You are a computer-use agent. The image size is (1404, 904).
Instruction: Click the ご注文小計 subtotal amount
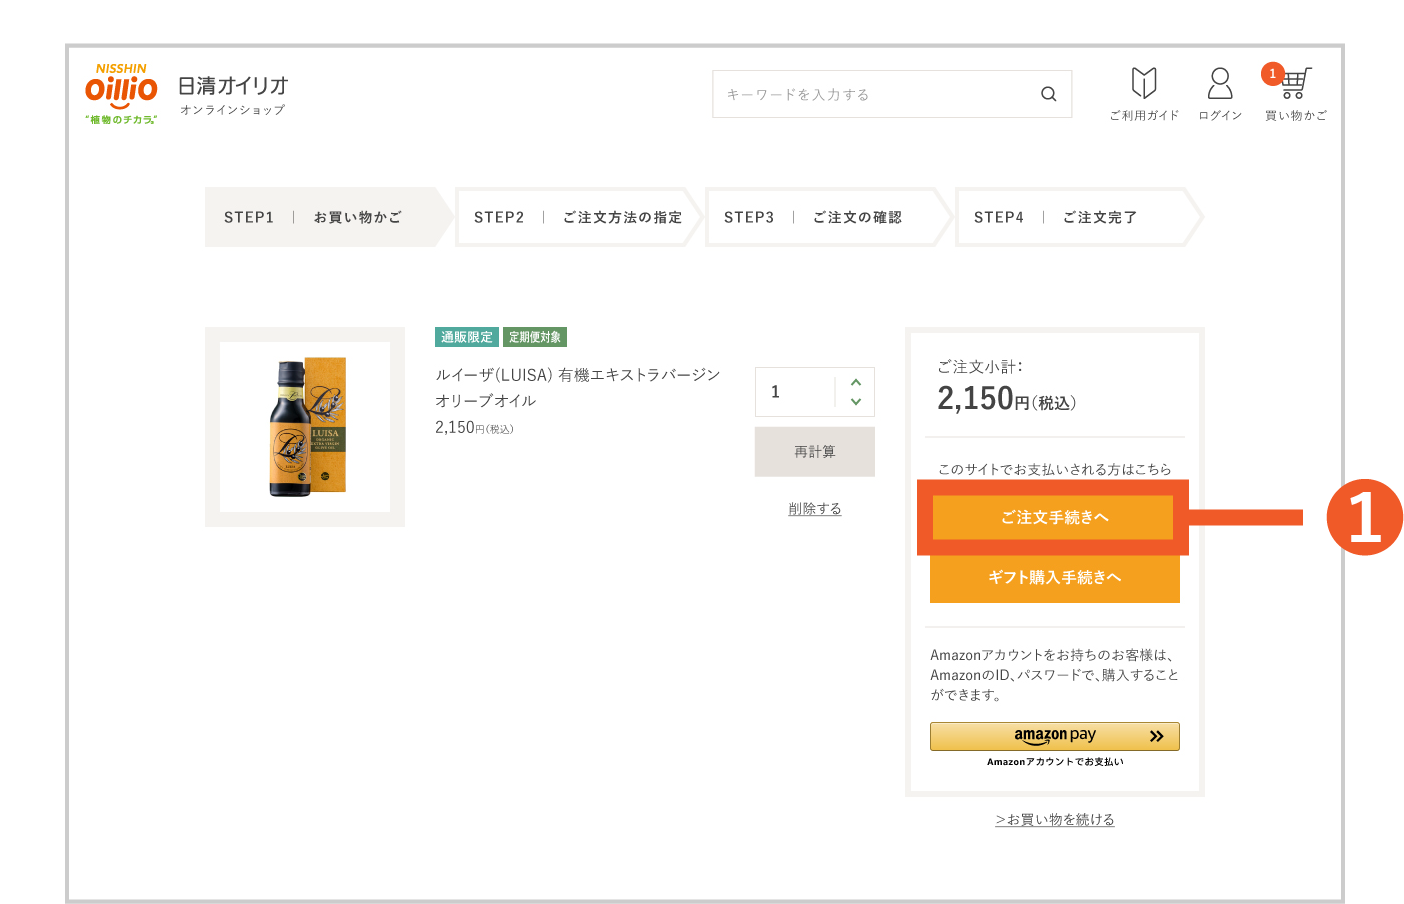click(1006, 399)
